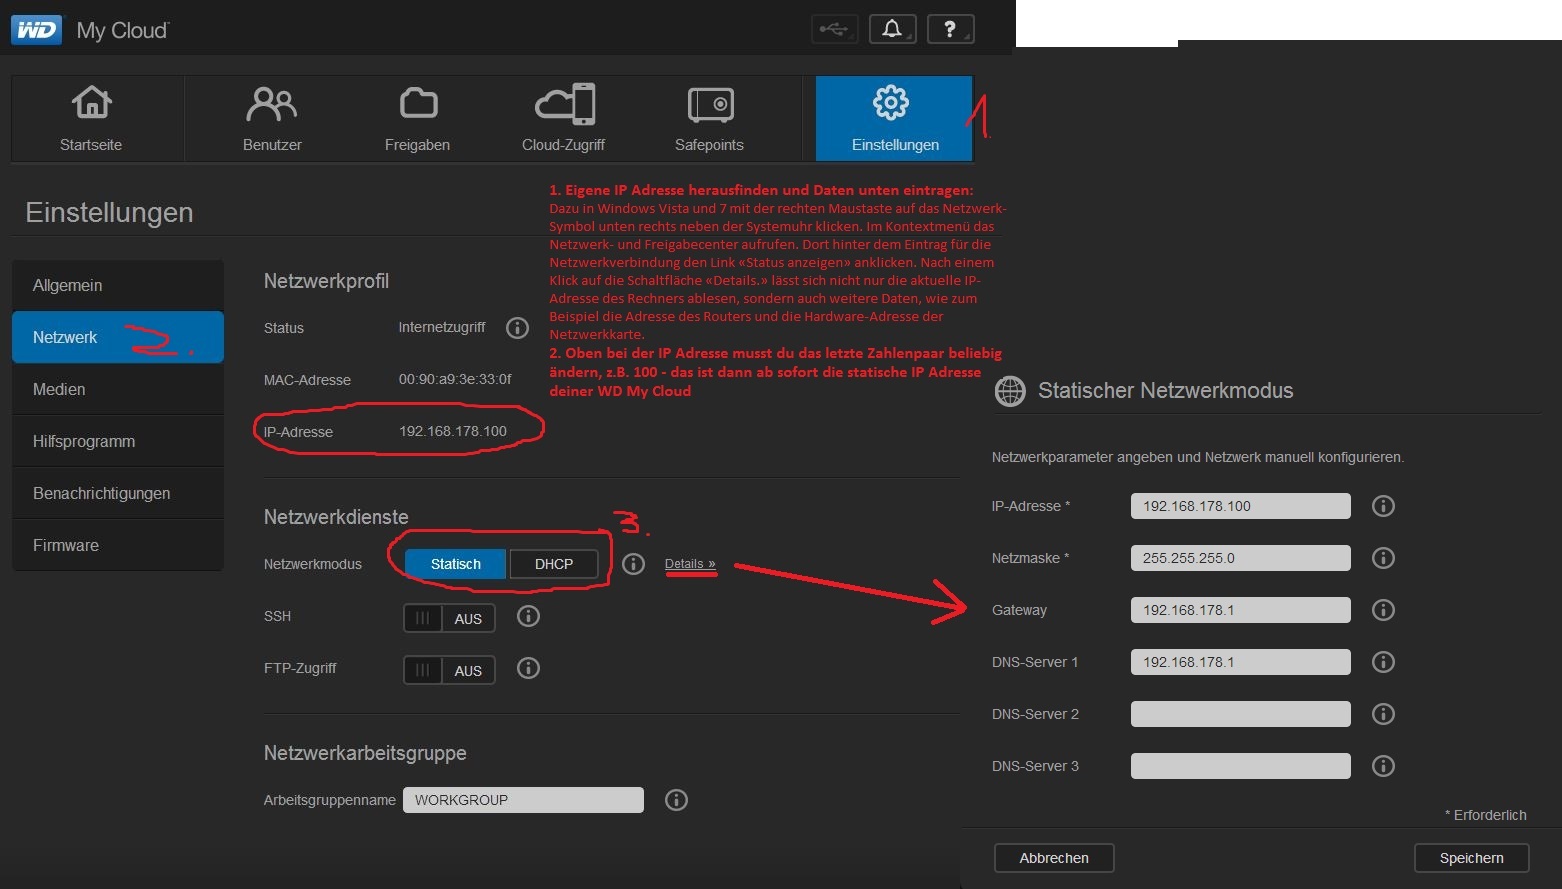Click the IP-Adresse input field in dialog
1562x889 pixels.
[x=1240, y=506]
